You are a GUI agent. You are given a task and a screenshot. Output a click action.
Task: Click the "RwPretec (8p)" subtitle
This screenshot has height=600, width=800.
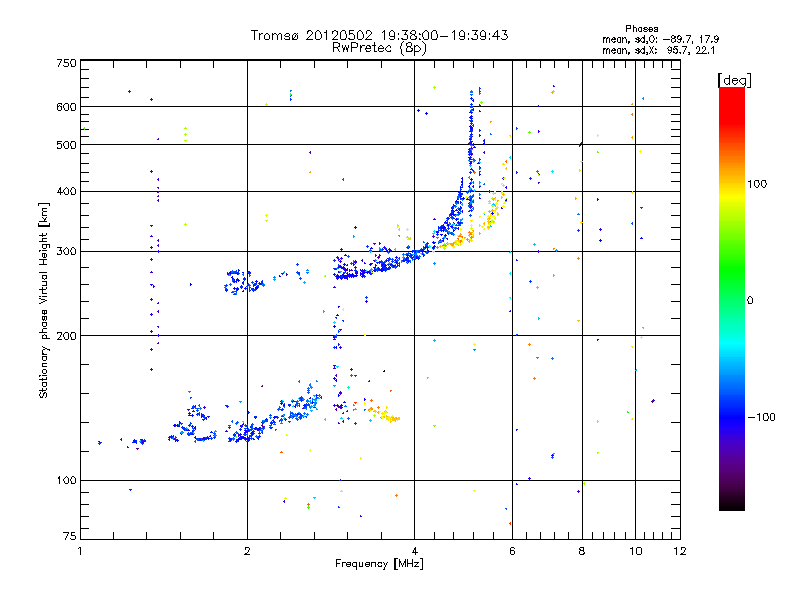pos(379,48)
